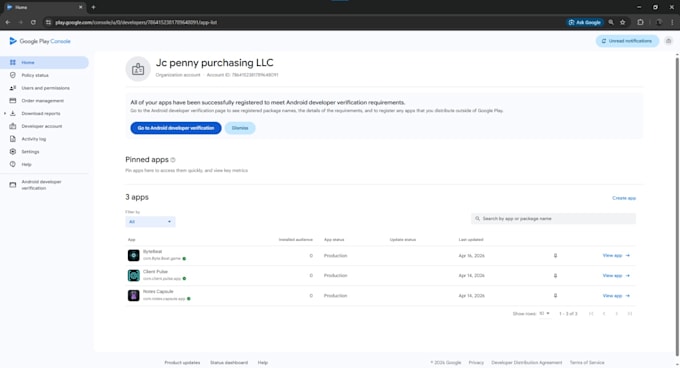Open the Filter by All dropdown
The height and width of the screenshot is (368, 680).
point(150,221)
